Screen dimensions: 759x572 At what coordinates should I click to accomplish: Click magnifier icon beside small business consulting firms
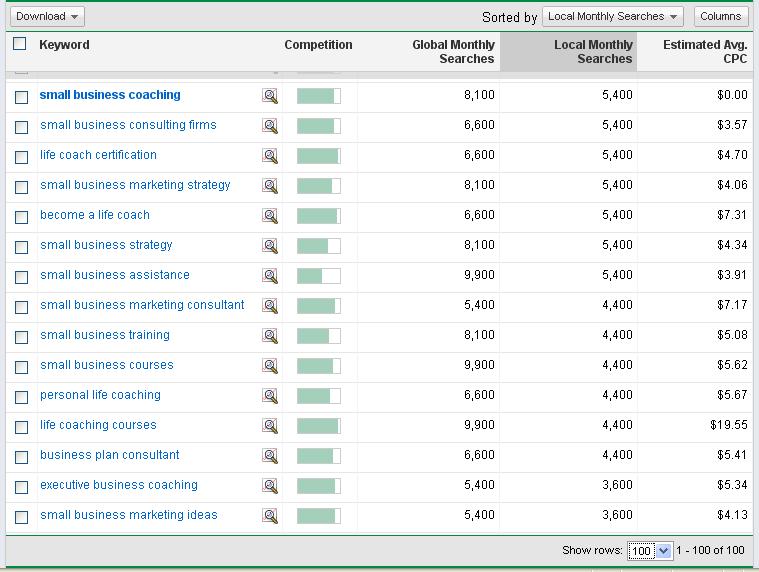point(270,126)
